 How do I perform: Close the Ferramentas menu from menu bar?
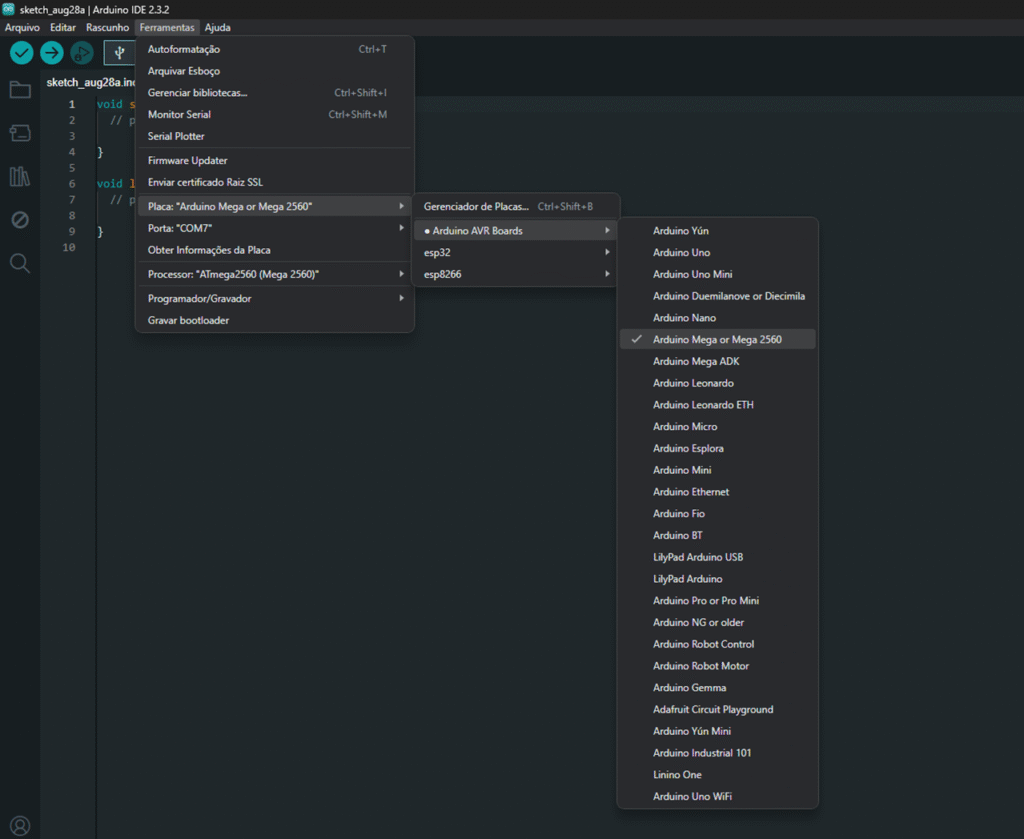(x=167, y=27)
